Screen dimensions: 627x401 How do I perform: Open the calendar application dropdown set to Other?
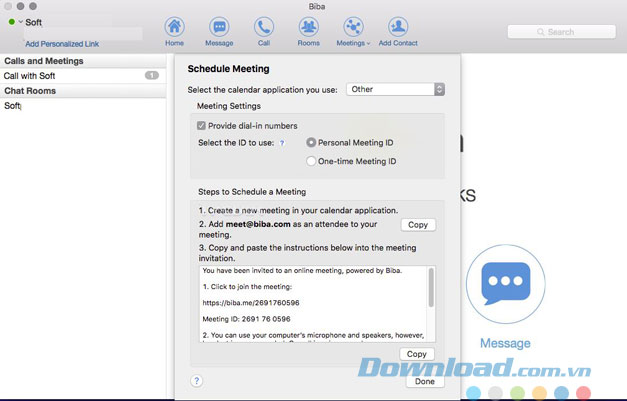pyautogui.click(x=395, y=89)
